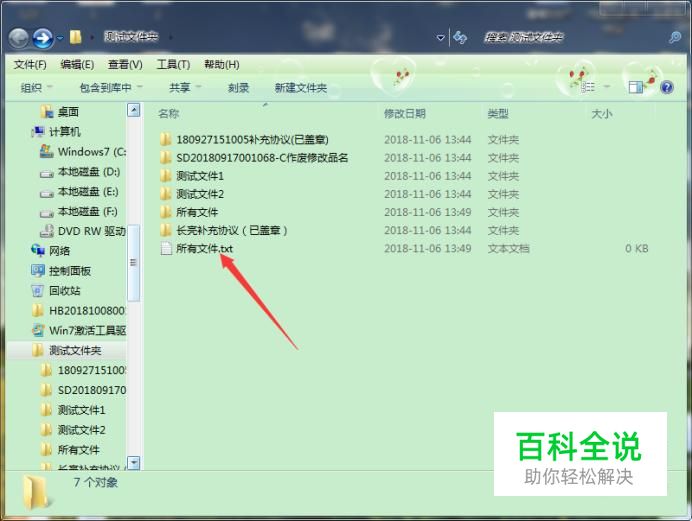Select 所有文件 folder icon in file list
Screen dimensions: 692x521
[x=165, y=212]
